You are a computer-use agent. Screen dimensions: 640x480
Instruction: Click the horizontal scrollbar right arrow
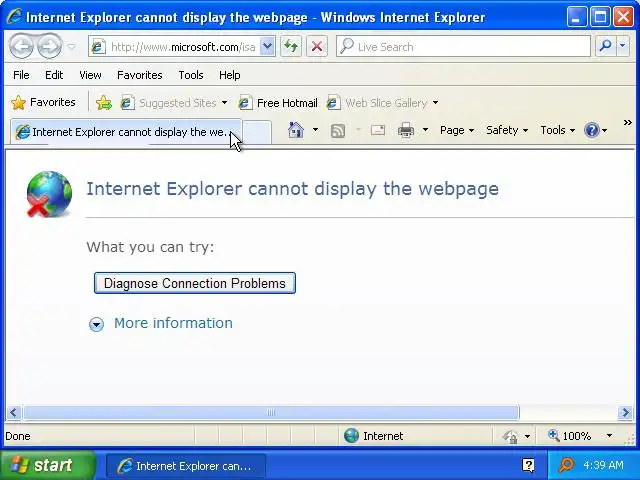tap(625, 413)
